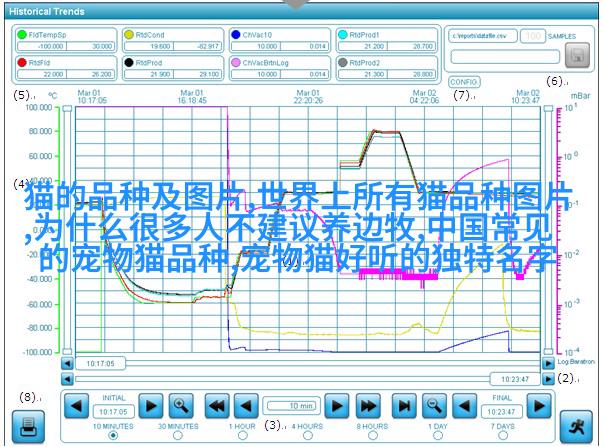Click right arrow of the 10:23:47 scrollbar
The width and height of the screenshot is (604, 447).
pos(548,379)
